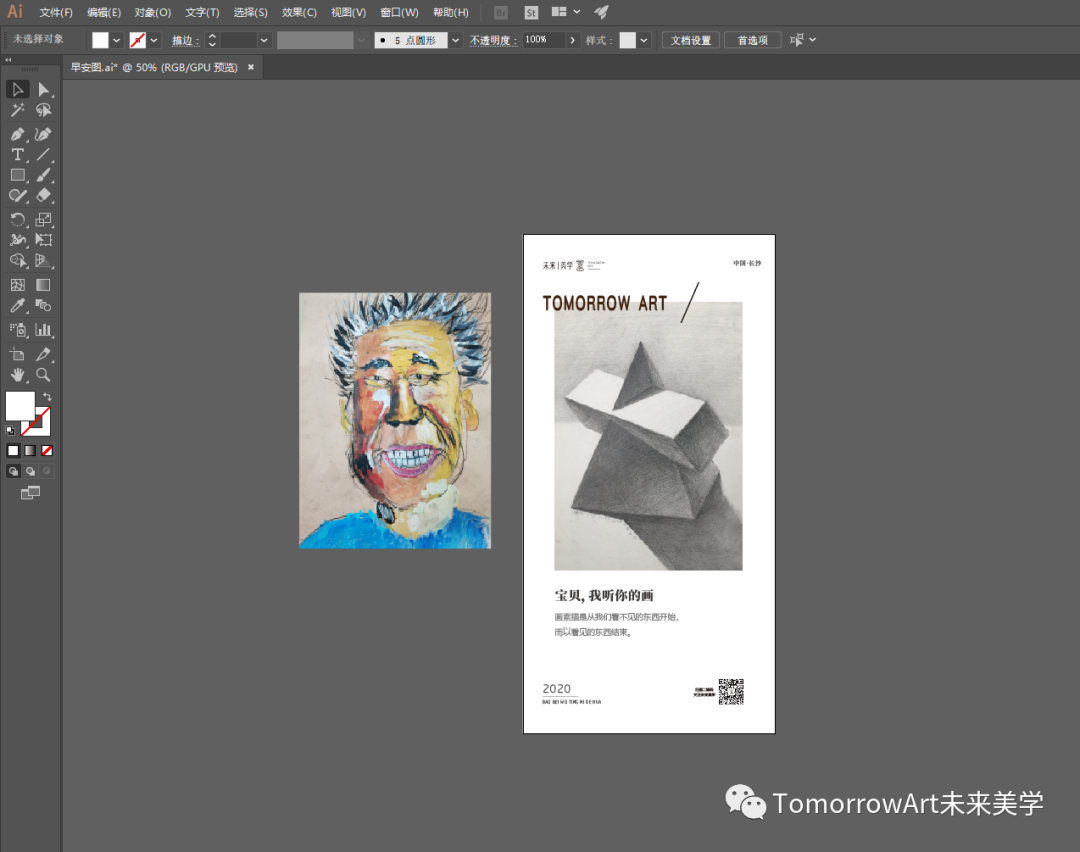
Task: Open the 样式 style dropdown
Action: click(x=644, y=40)
